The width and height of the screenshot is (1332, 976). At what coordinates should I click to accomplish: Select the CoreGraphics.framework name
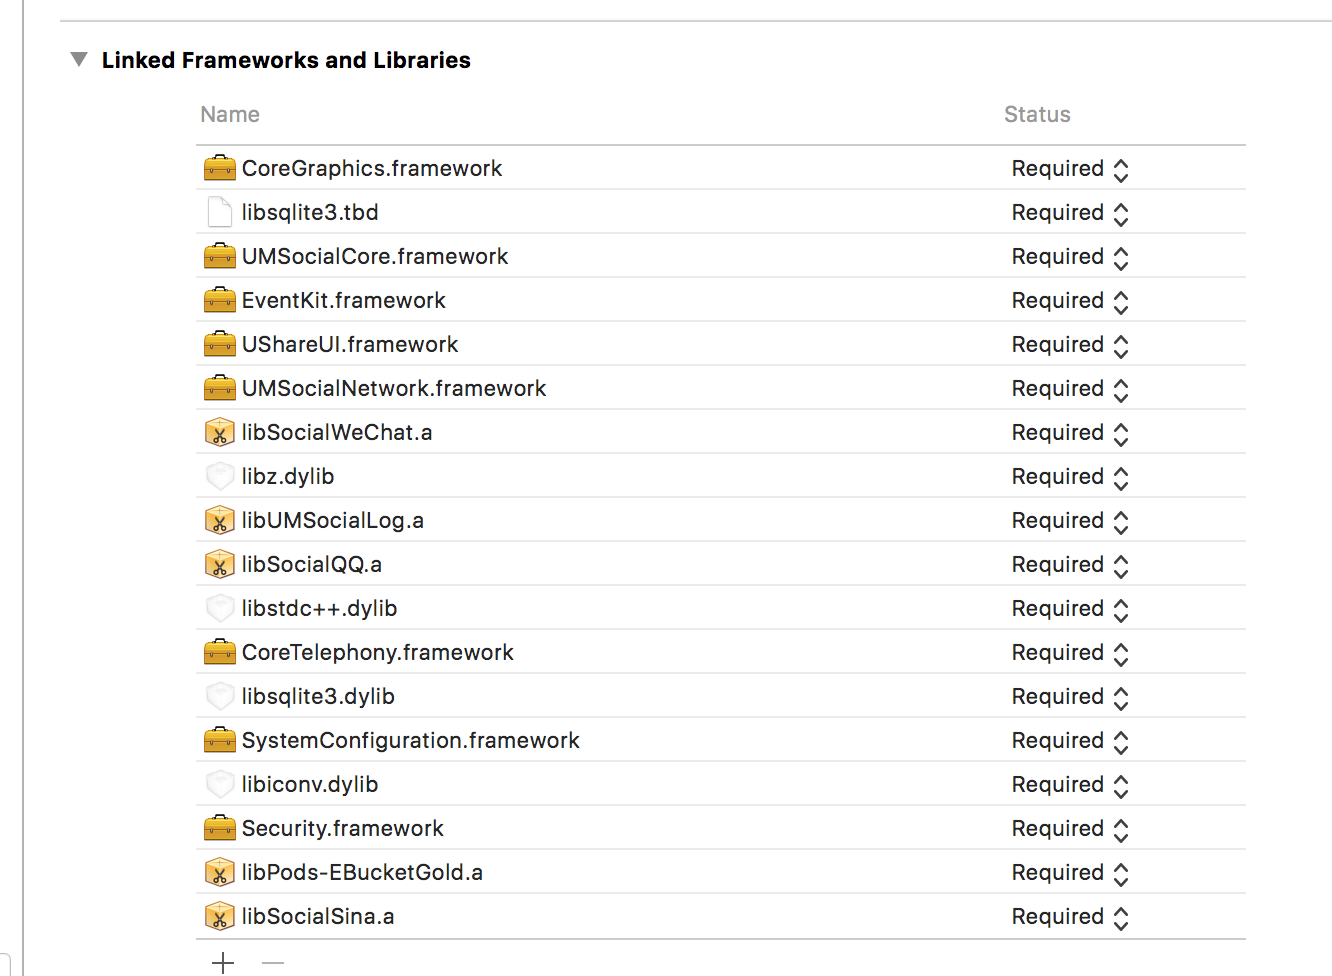[x=372, y=168]
